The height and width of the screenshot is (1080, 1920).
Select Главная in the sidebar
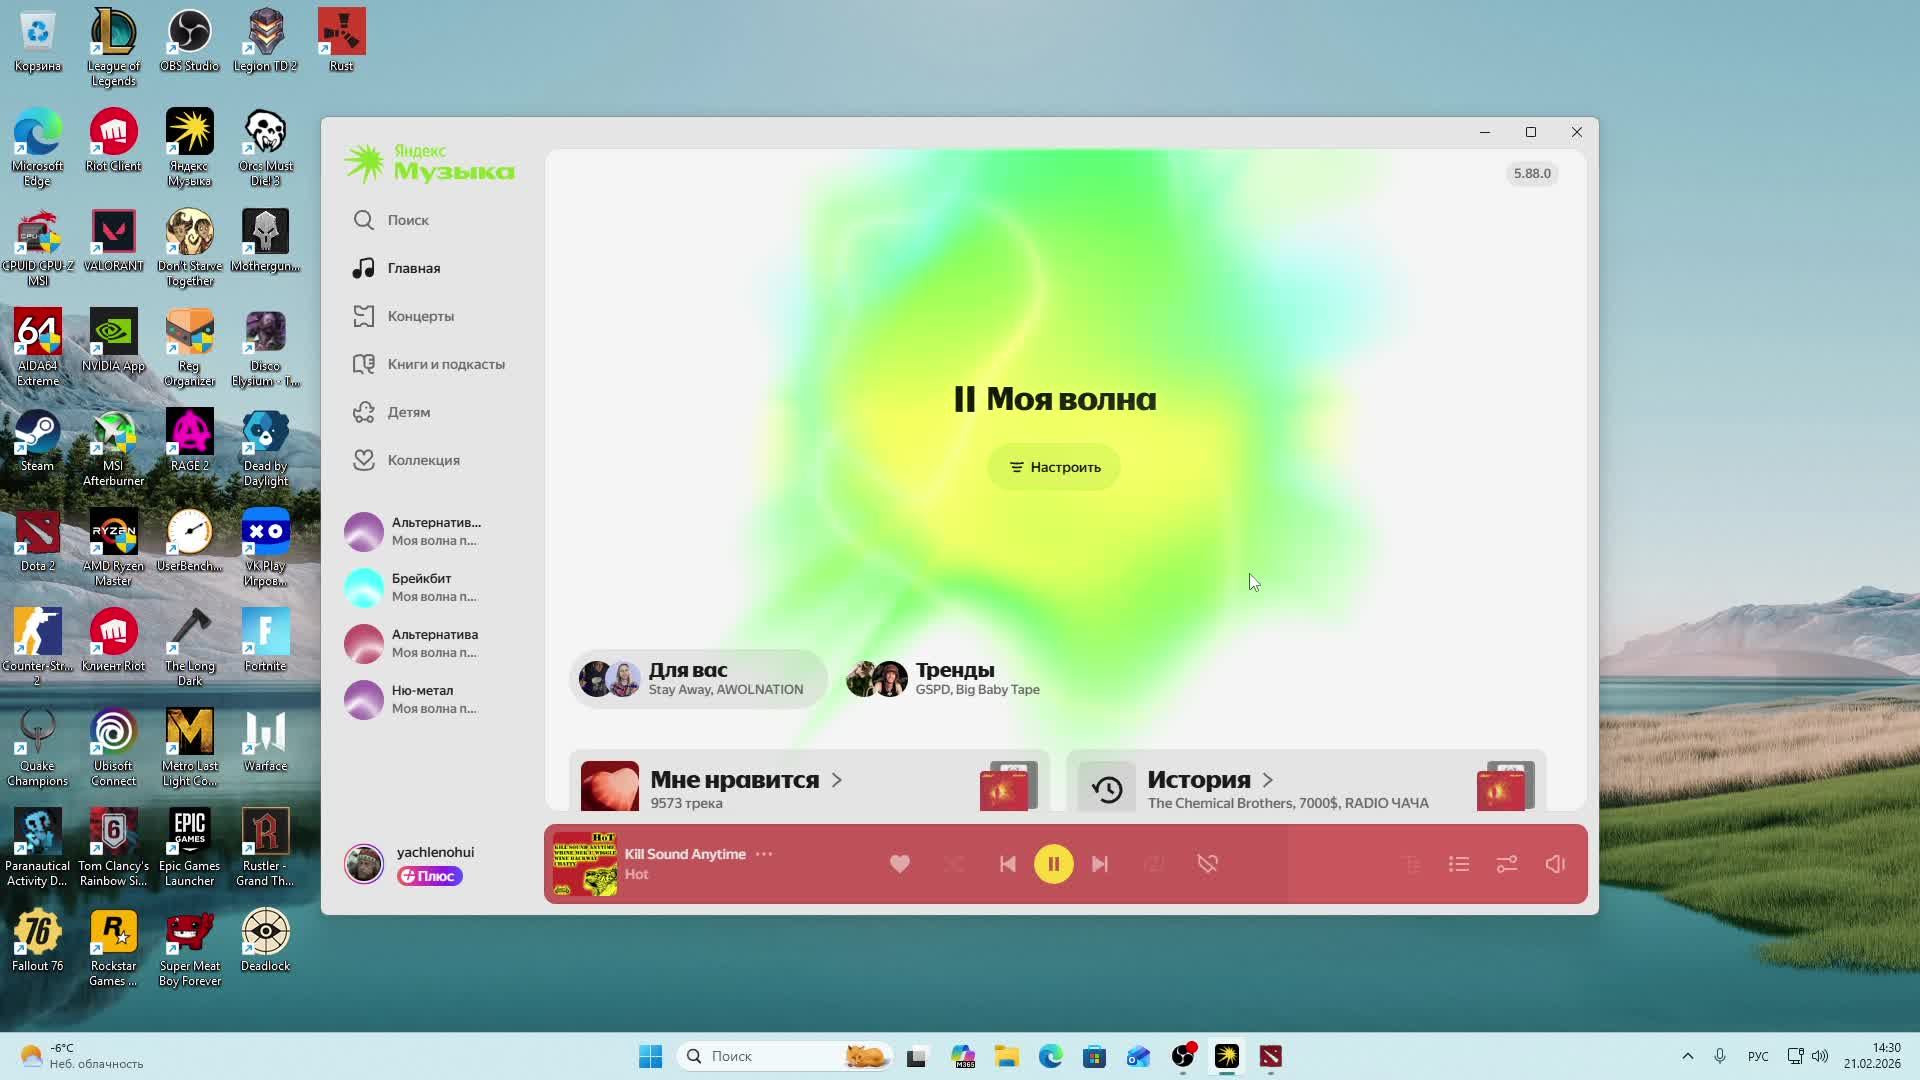click(412, 268)
